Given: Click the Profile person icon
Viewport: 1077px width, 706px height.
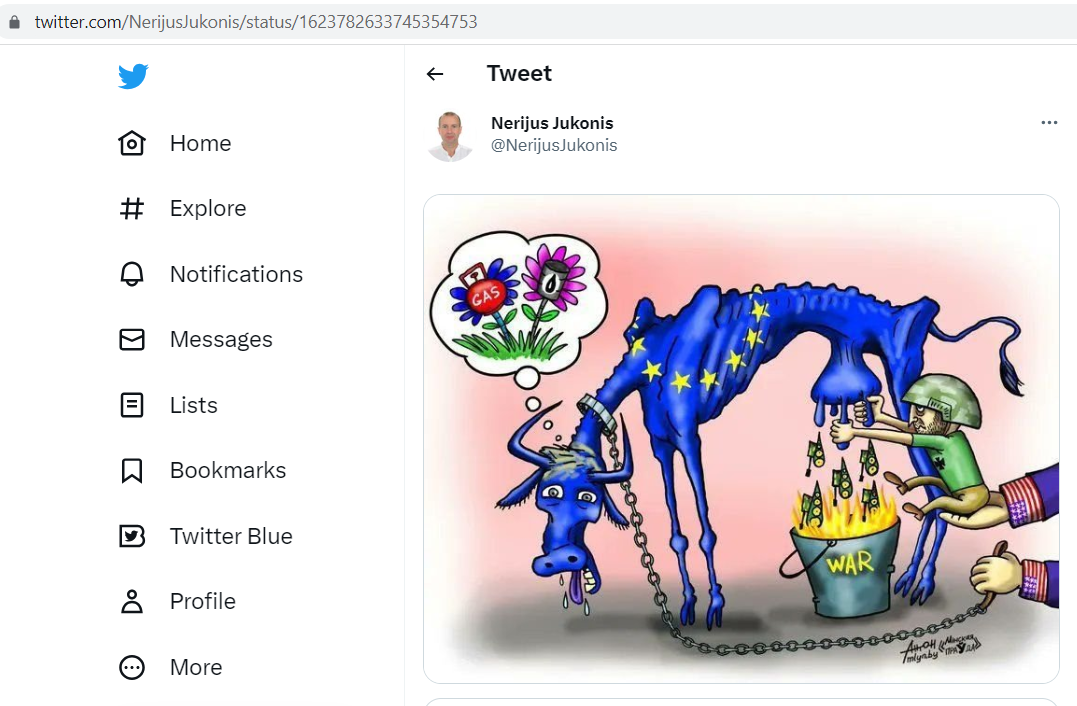Looking at the screenshot, I should [132, 601].
